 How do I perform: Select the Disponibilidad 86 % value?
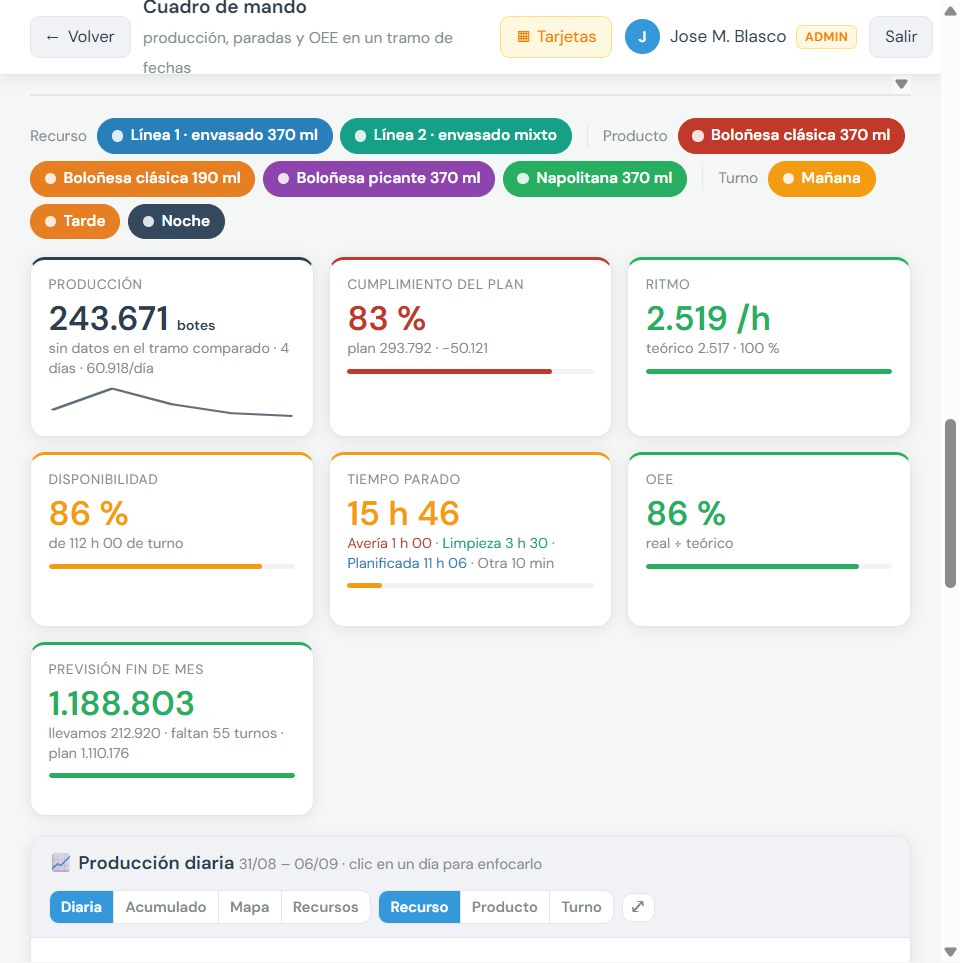coord(88,513)
